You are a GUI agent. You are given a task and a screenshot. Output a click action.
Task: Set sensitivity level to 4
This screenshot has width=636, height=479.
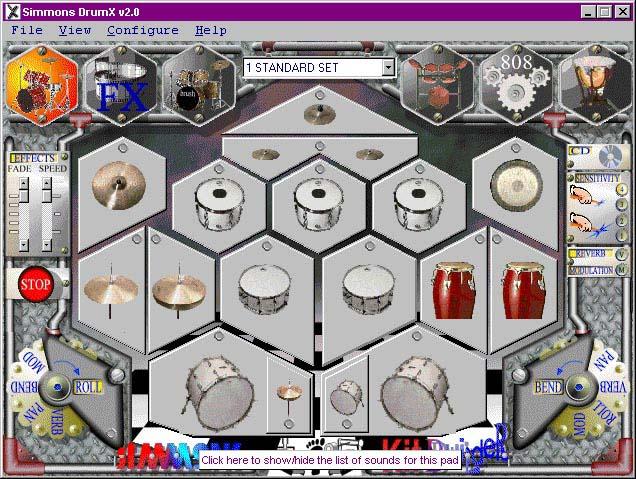click(621, 188)
